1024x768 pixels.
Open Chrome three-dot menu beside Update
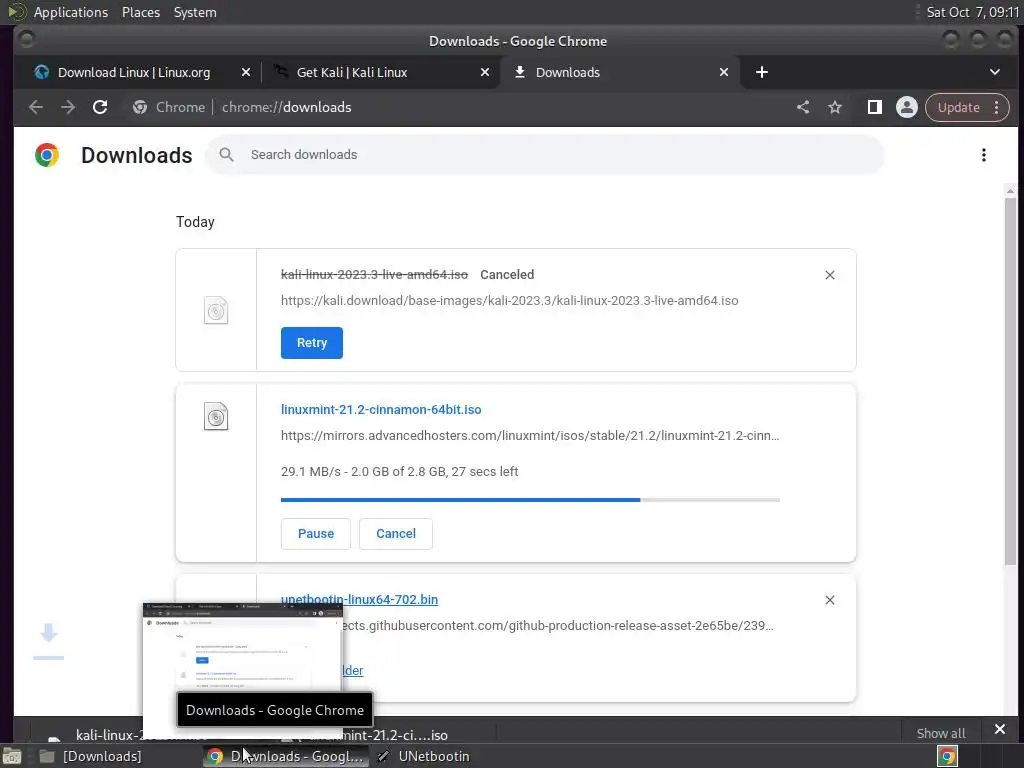[x=997, y=107]
